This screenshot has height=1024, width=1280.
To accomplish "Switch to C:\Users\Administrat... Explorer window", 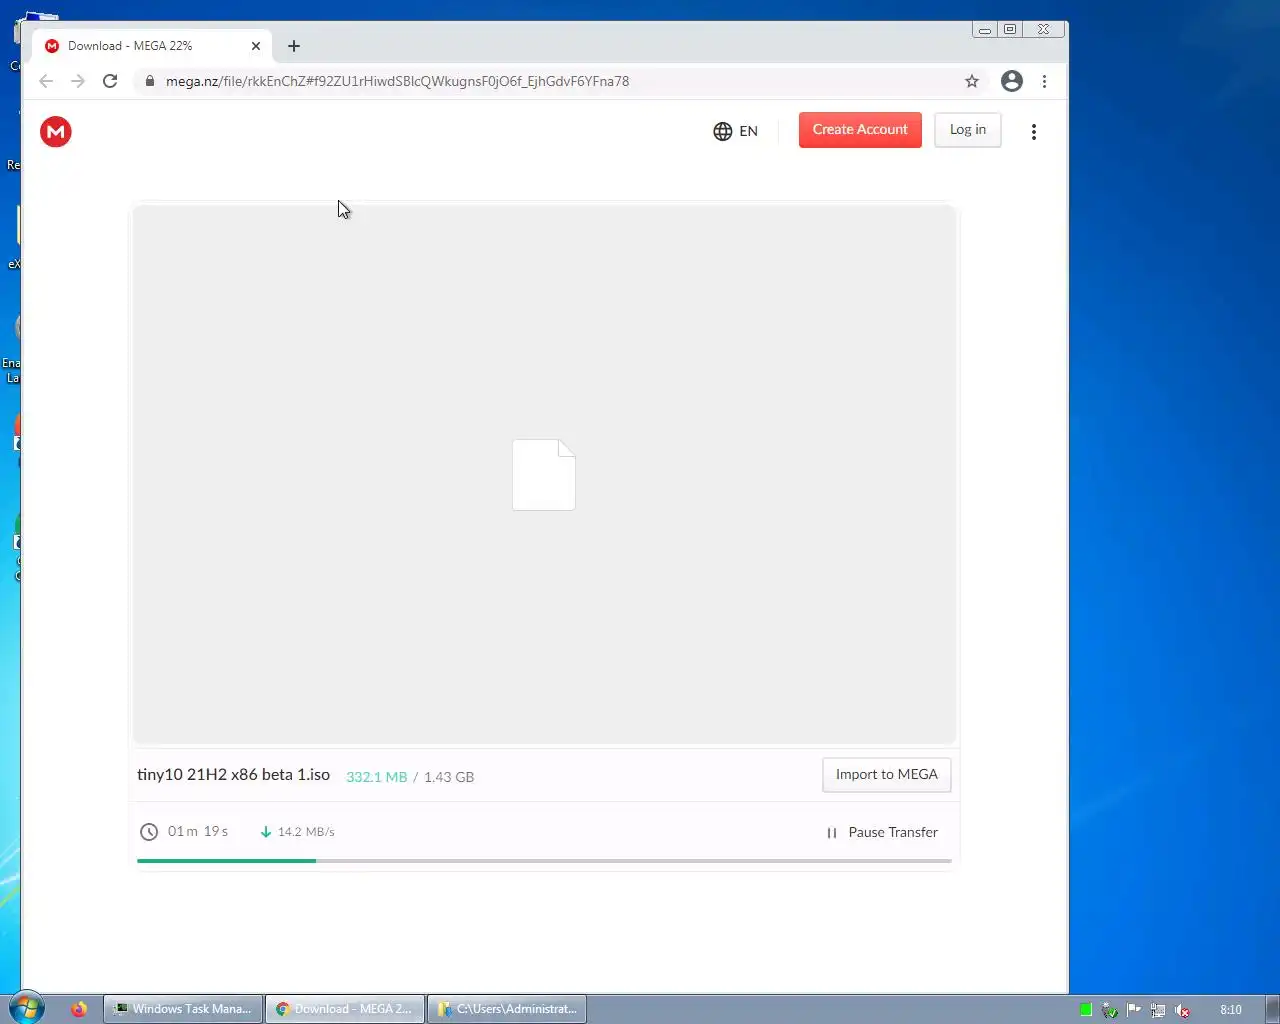I will point(507,1009).
